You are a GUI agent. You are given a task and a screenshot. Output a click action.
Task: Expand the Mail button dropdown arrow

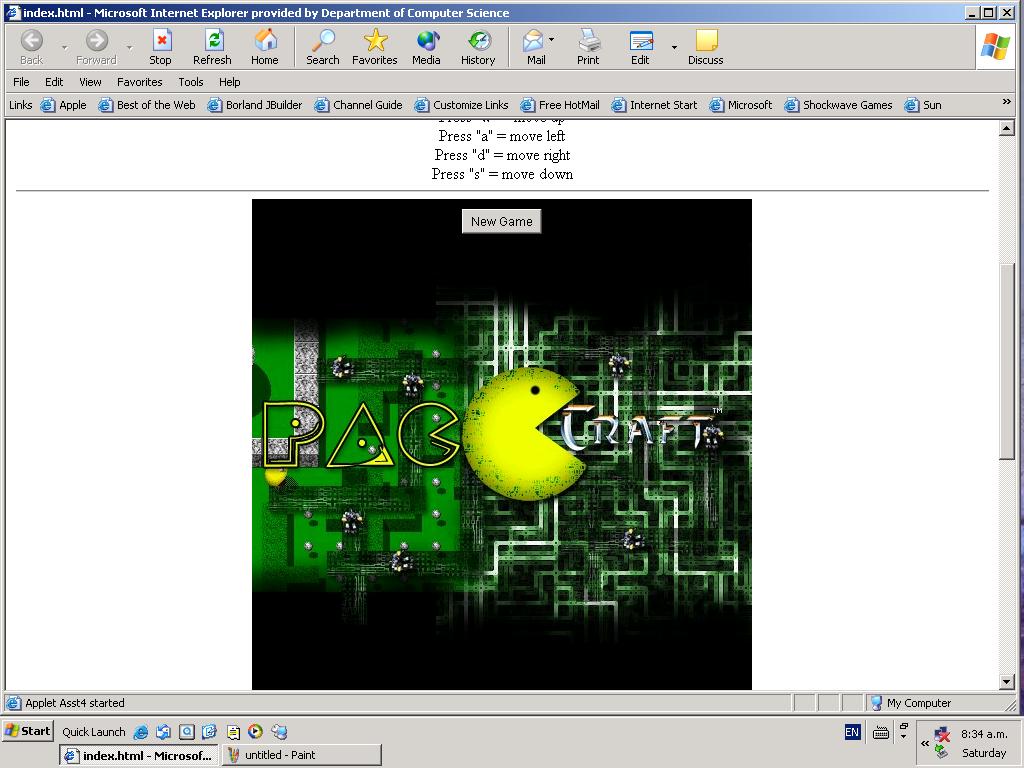552,40
